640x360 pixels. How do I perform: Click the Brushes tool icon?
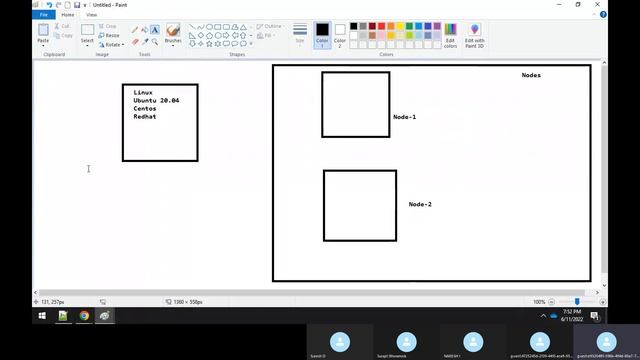173,30
